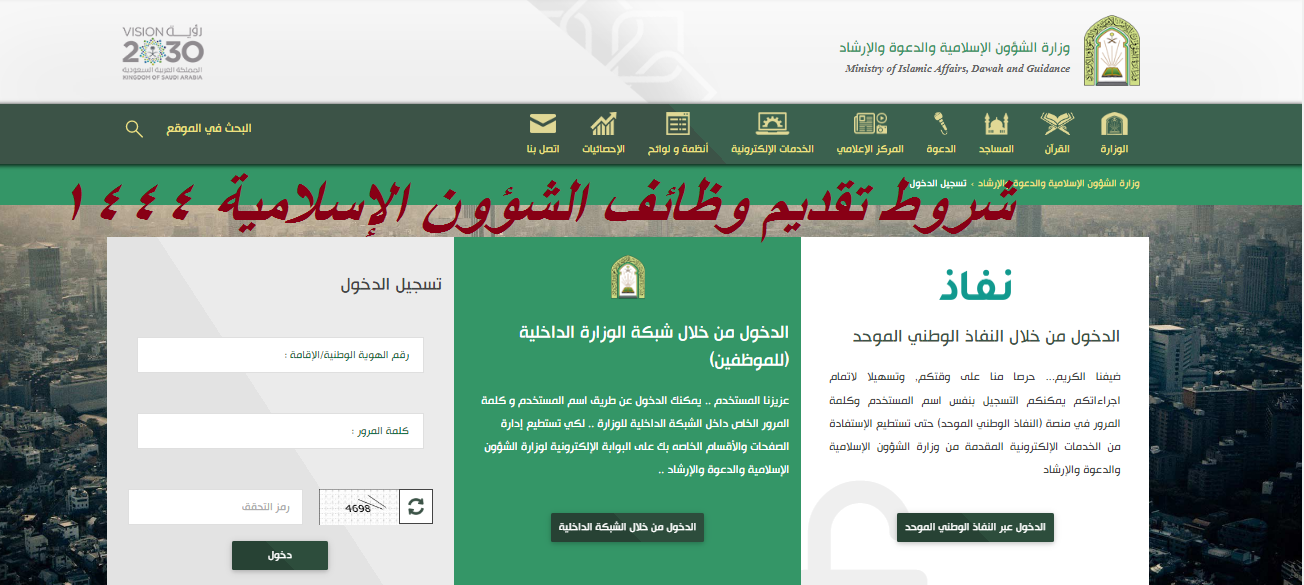Click the English ministry name in the header
The image size is (1304, 585).
pyautogui.click(x=957, y=69)
